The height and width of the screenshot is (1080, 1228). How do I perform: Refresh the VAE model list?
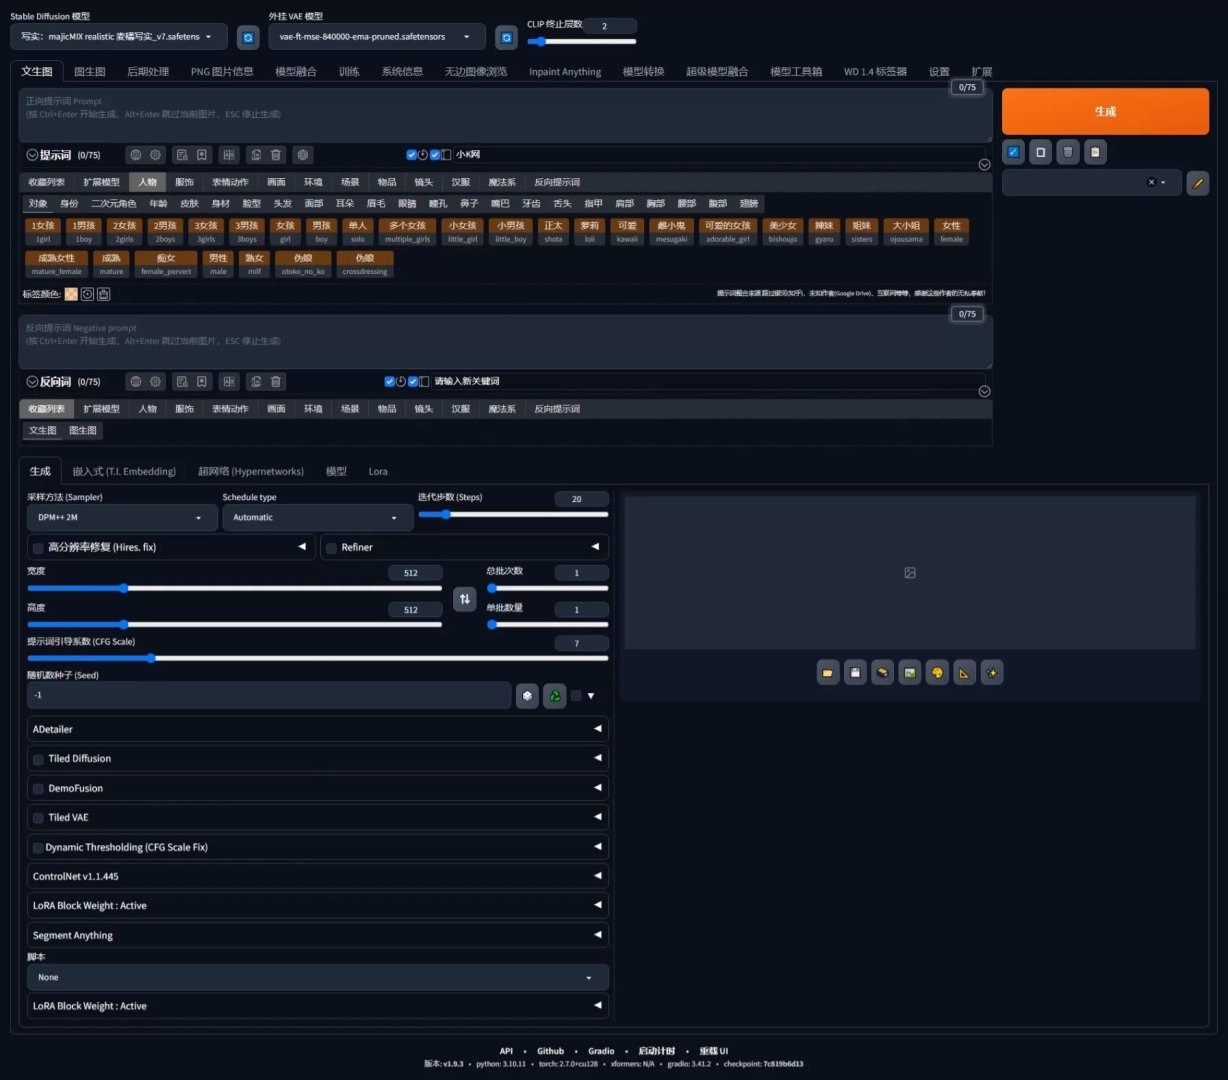[506, 37]
